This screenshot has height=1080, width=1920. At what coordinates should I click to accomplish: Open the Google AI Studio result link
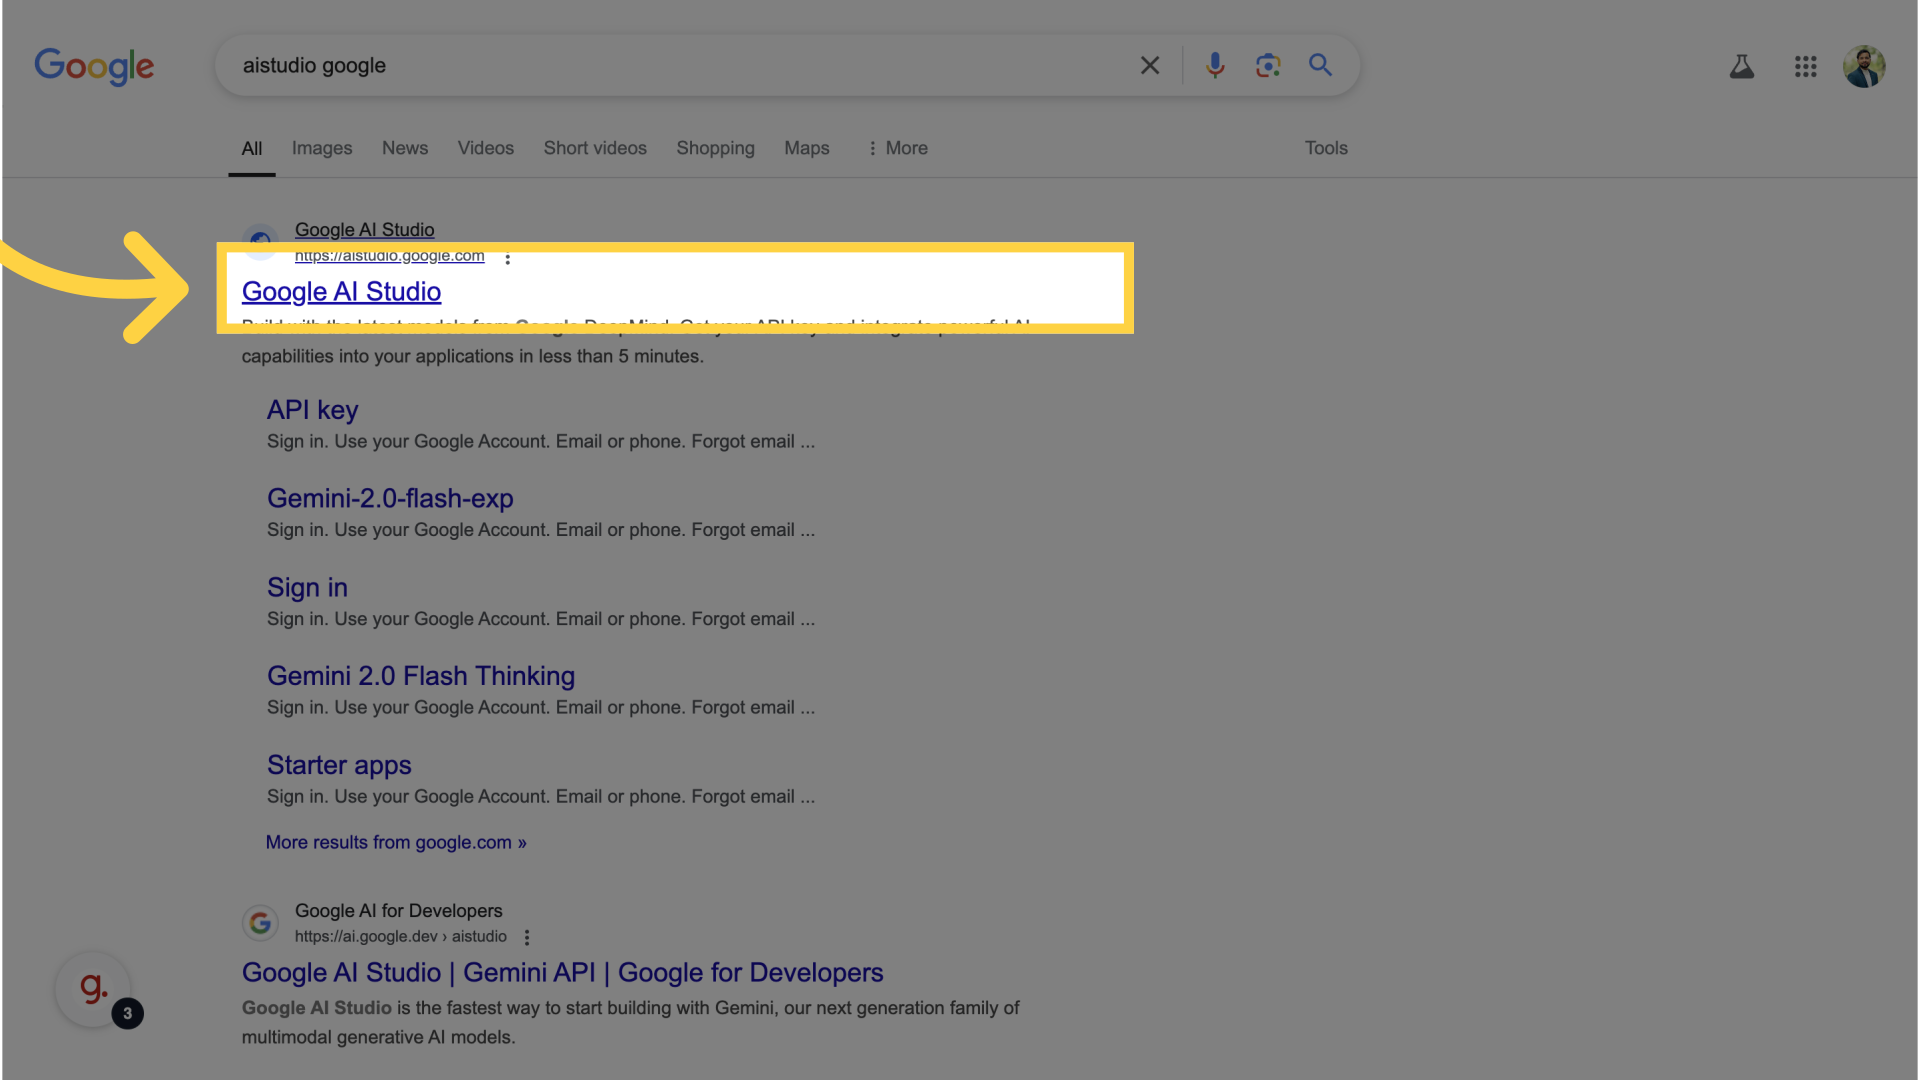pos(341,292)
